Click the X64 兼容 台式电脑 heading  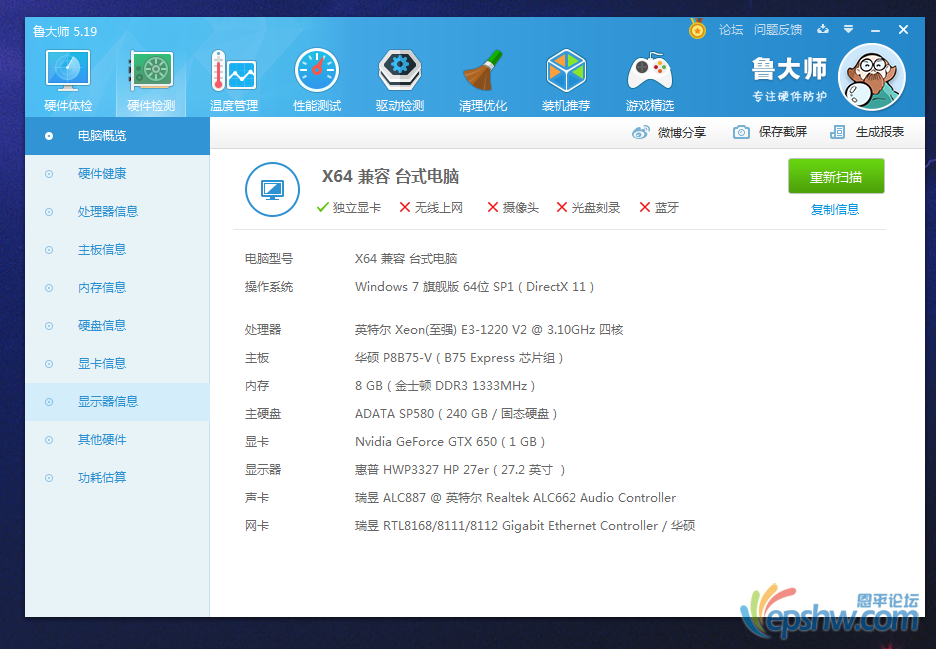click(x=390, y=177)
